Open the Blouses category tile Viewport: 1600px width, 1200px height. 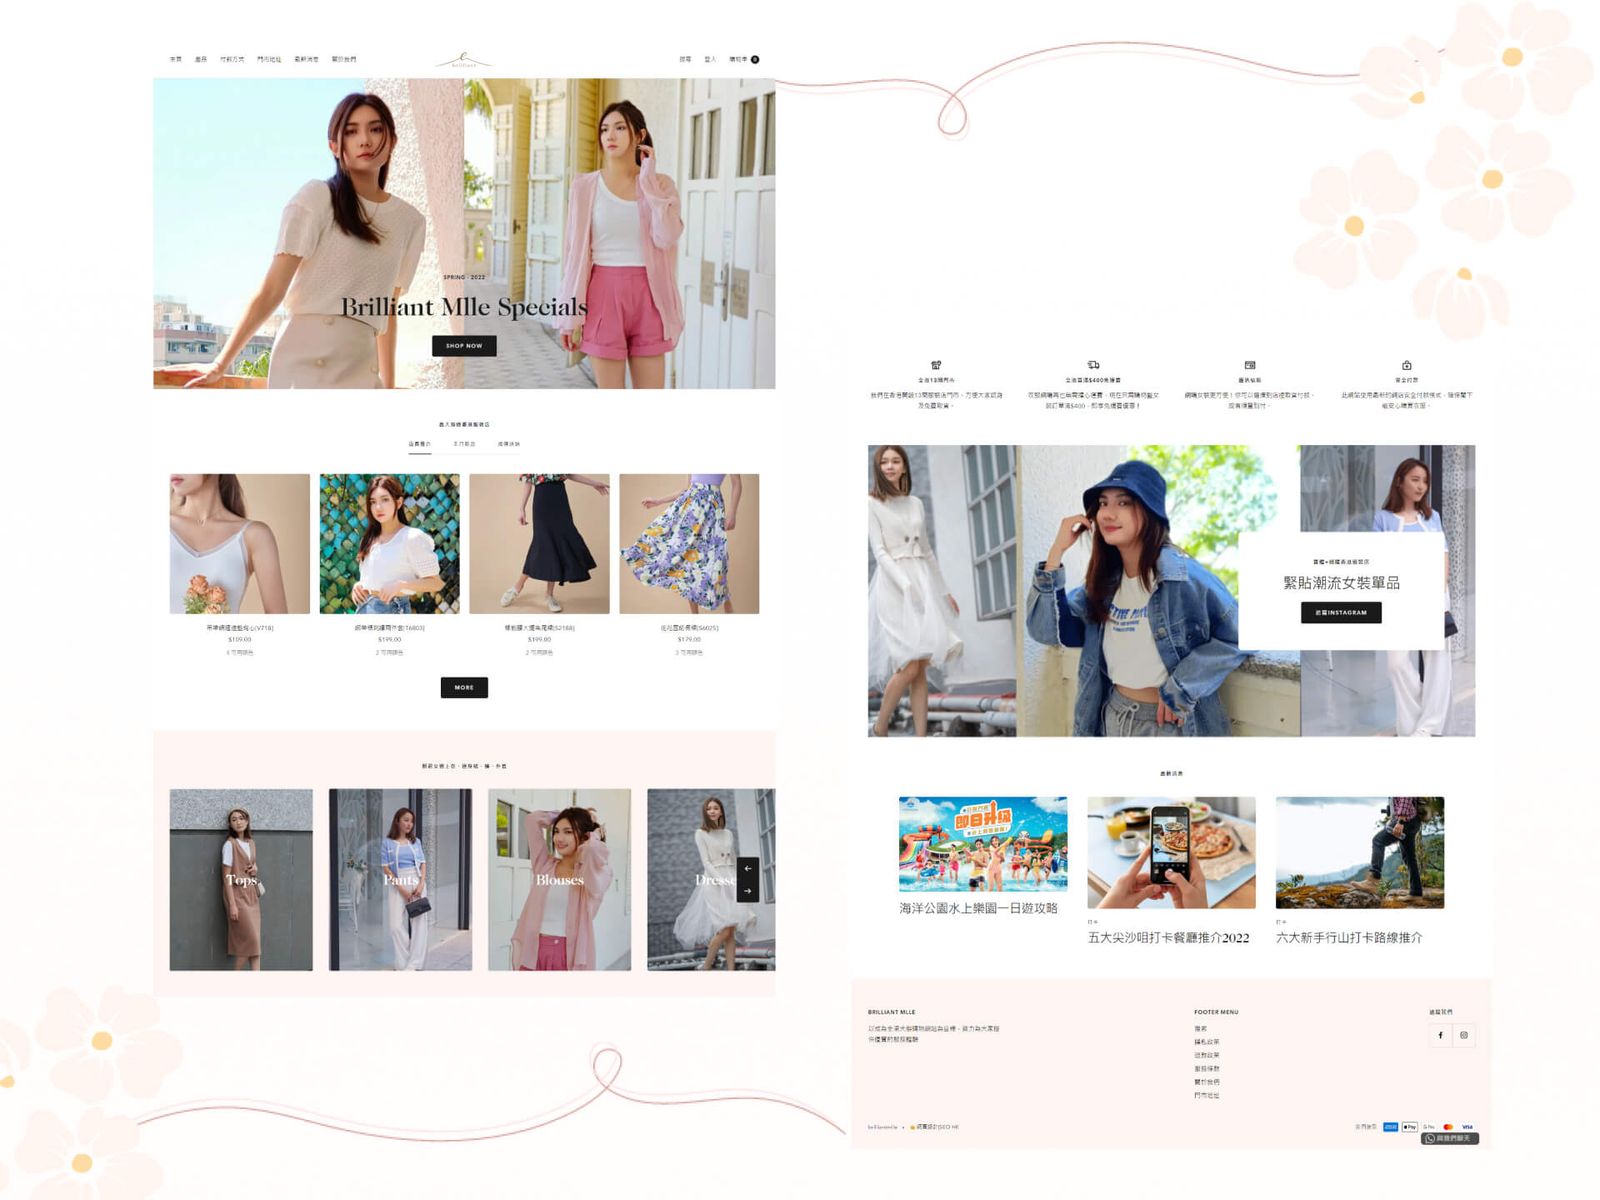(x=559, y=879)
